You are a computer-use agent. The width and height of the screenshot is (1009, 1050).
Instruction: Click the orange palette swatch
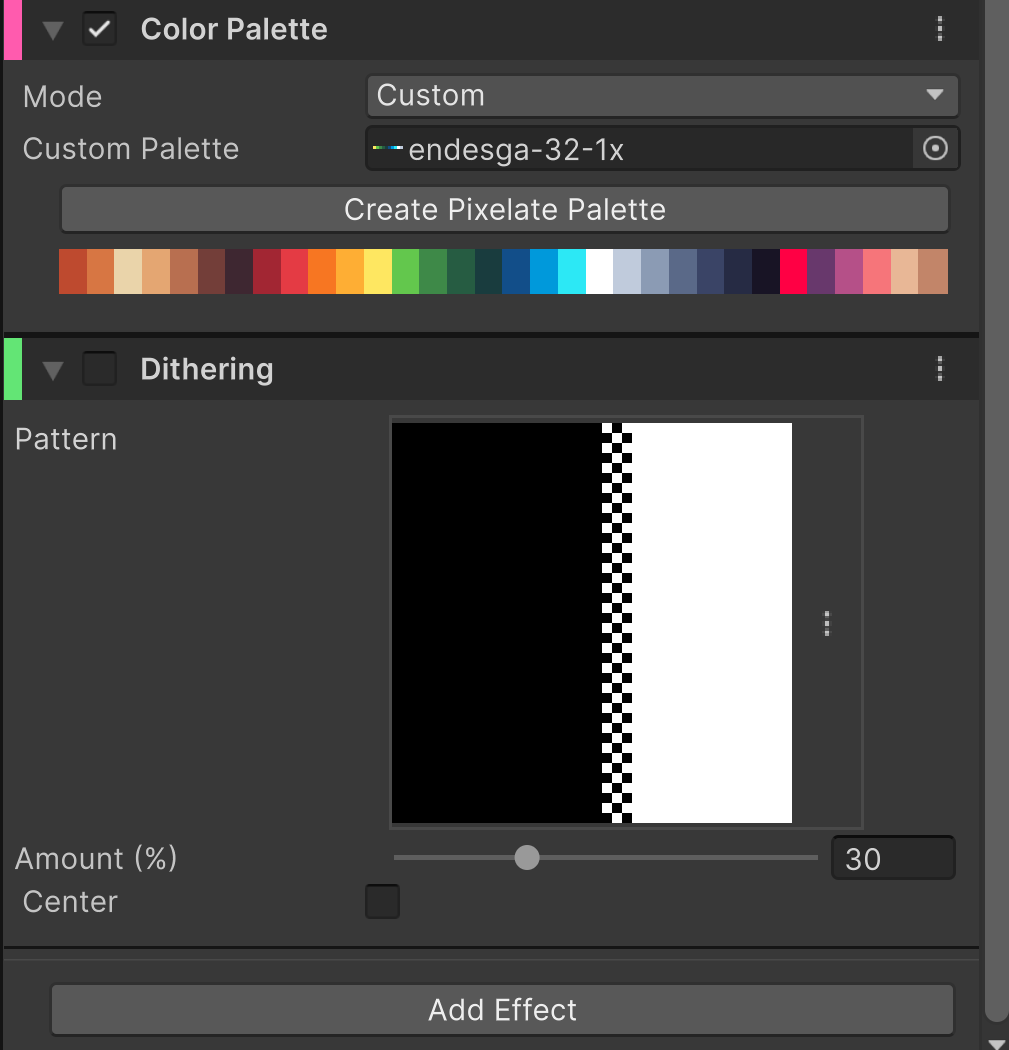(322, 271)
